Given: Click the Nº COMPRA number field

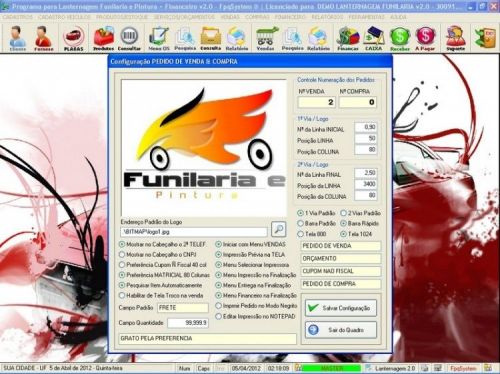Looking at the screenshot, I should click(358, 102).
